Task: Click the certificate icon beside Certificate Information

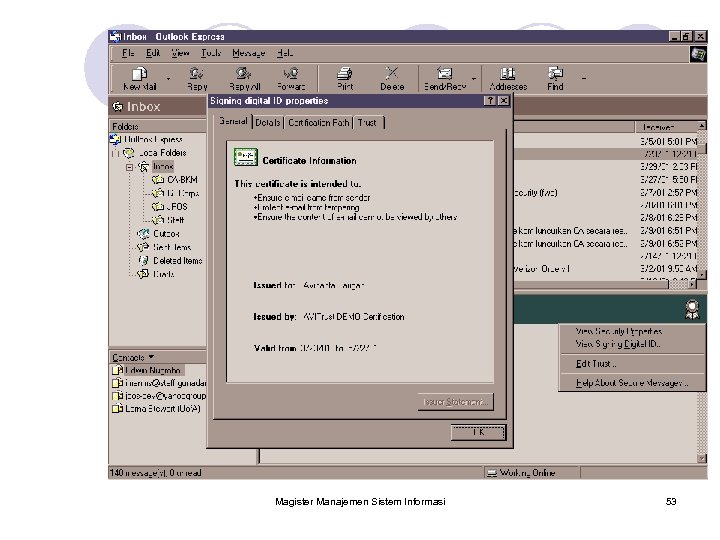Action: tap(246, 157)
